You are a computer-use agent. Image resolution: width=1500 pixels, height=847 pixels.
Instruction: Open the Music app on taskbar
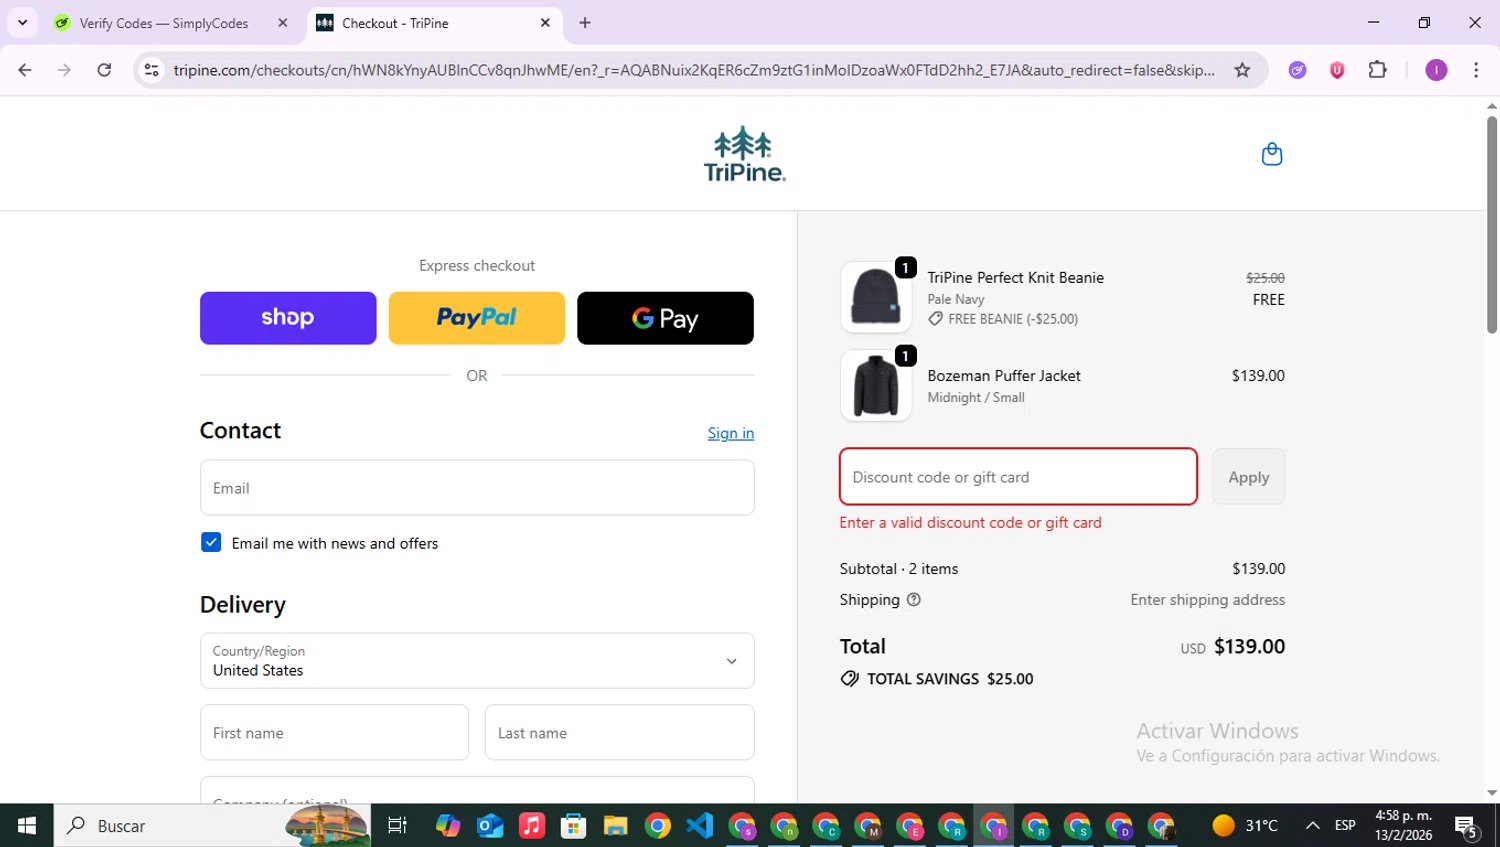click(532, 826)
